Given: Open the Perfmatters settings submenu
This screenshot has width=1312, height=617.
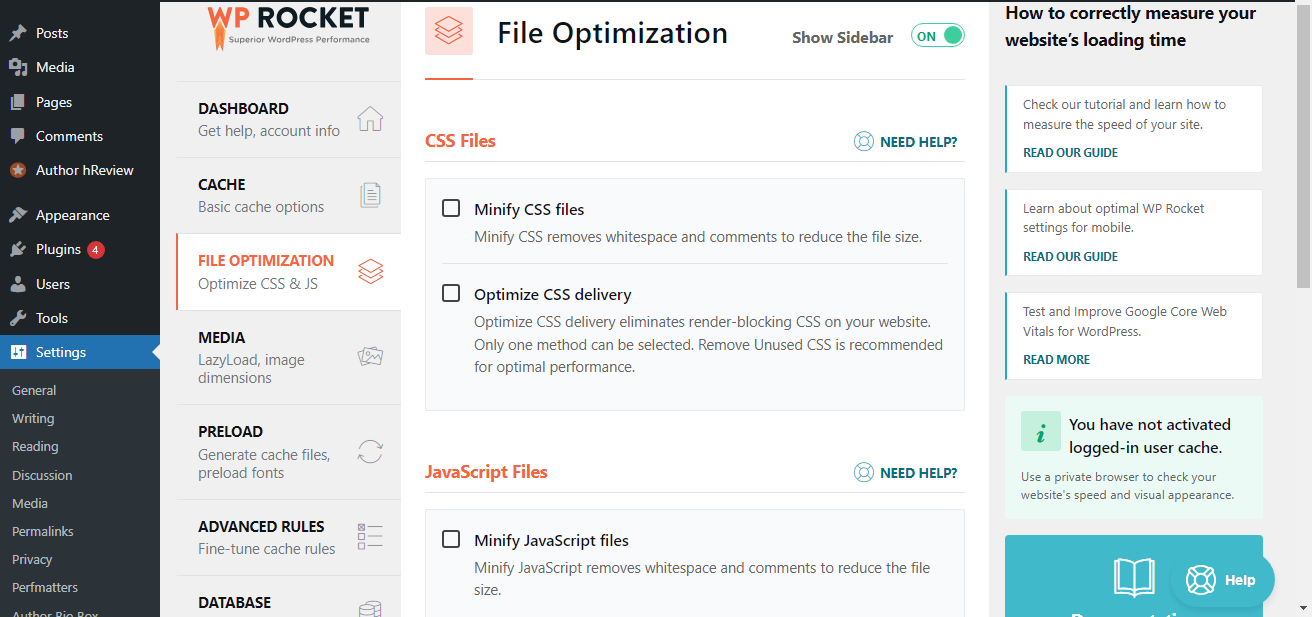Looking at the screenshot, I should [x=45, y=587].
